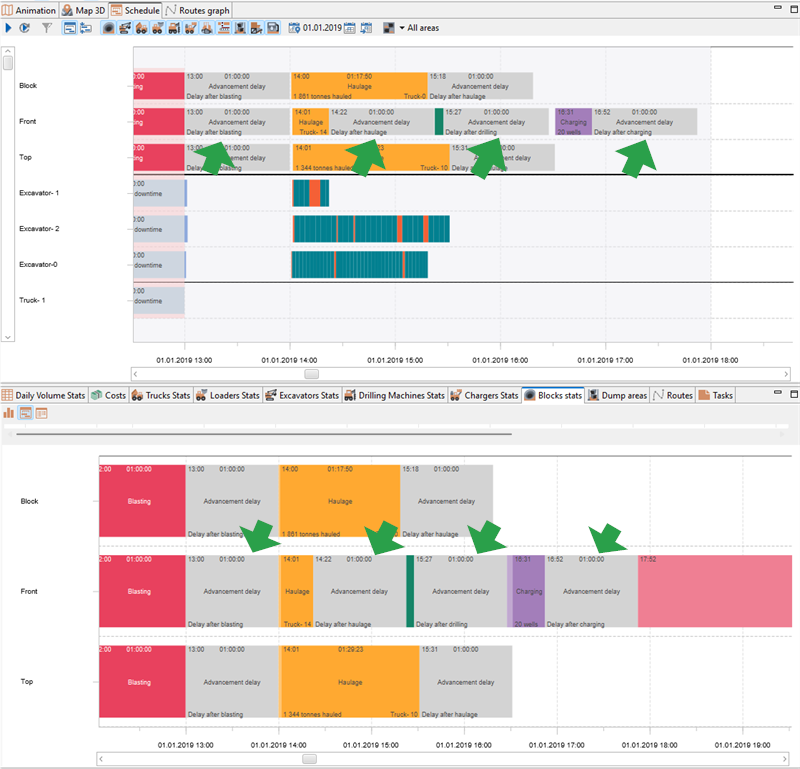This screenshot has height=769, width=800.
Task: Toggle the dump areas filter icon
Action: tap(240, 28)
